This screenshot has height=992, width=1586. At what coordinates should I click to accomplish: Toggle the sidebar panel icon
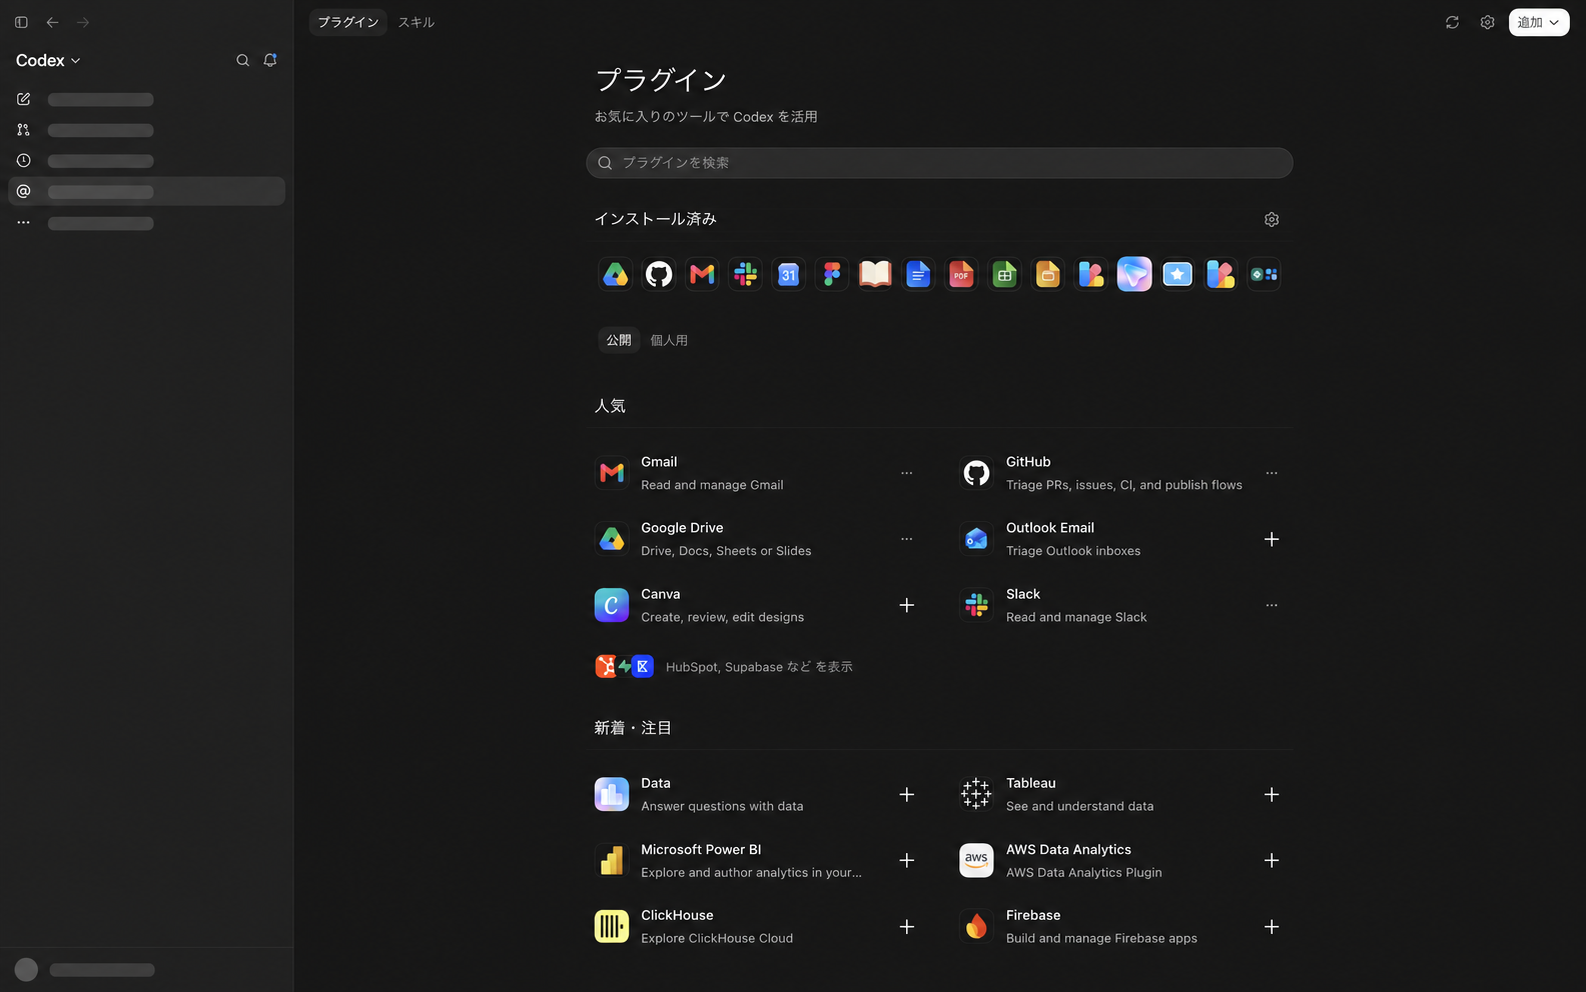point(21,22)
